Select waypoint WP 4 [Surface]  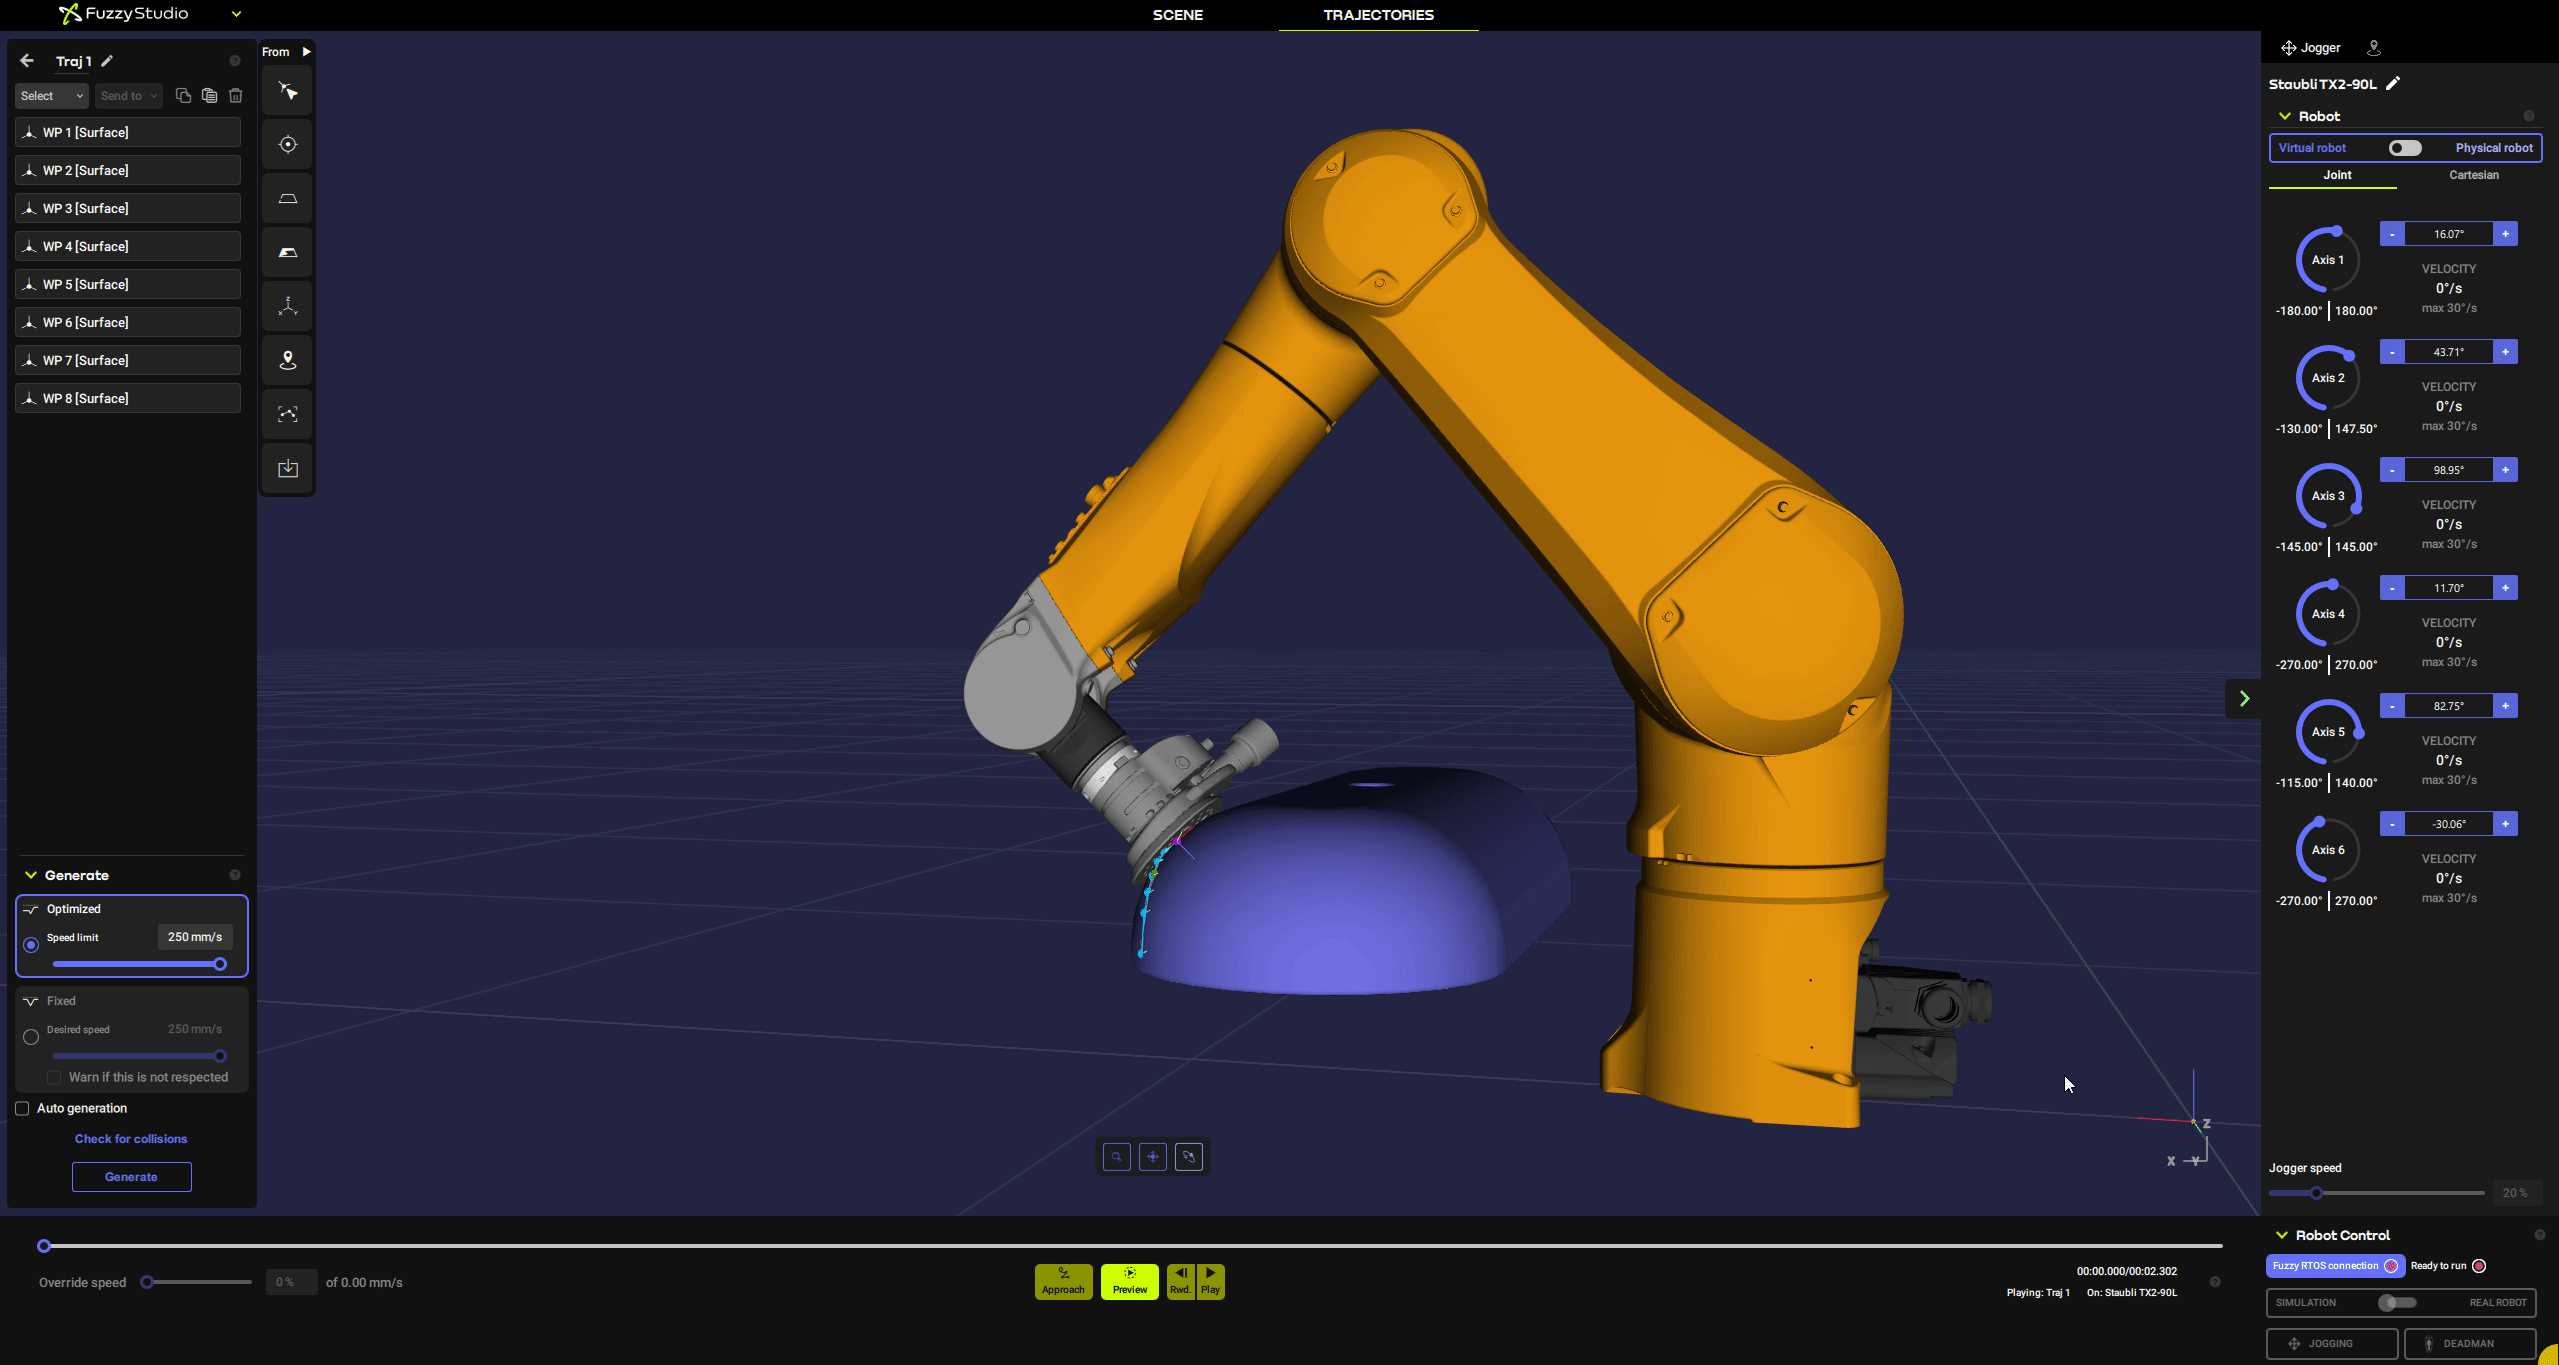click(128, 246)
